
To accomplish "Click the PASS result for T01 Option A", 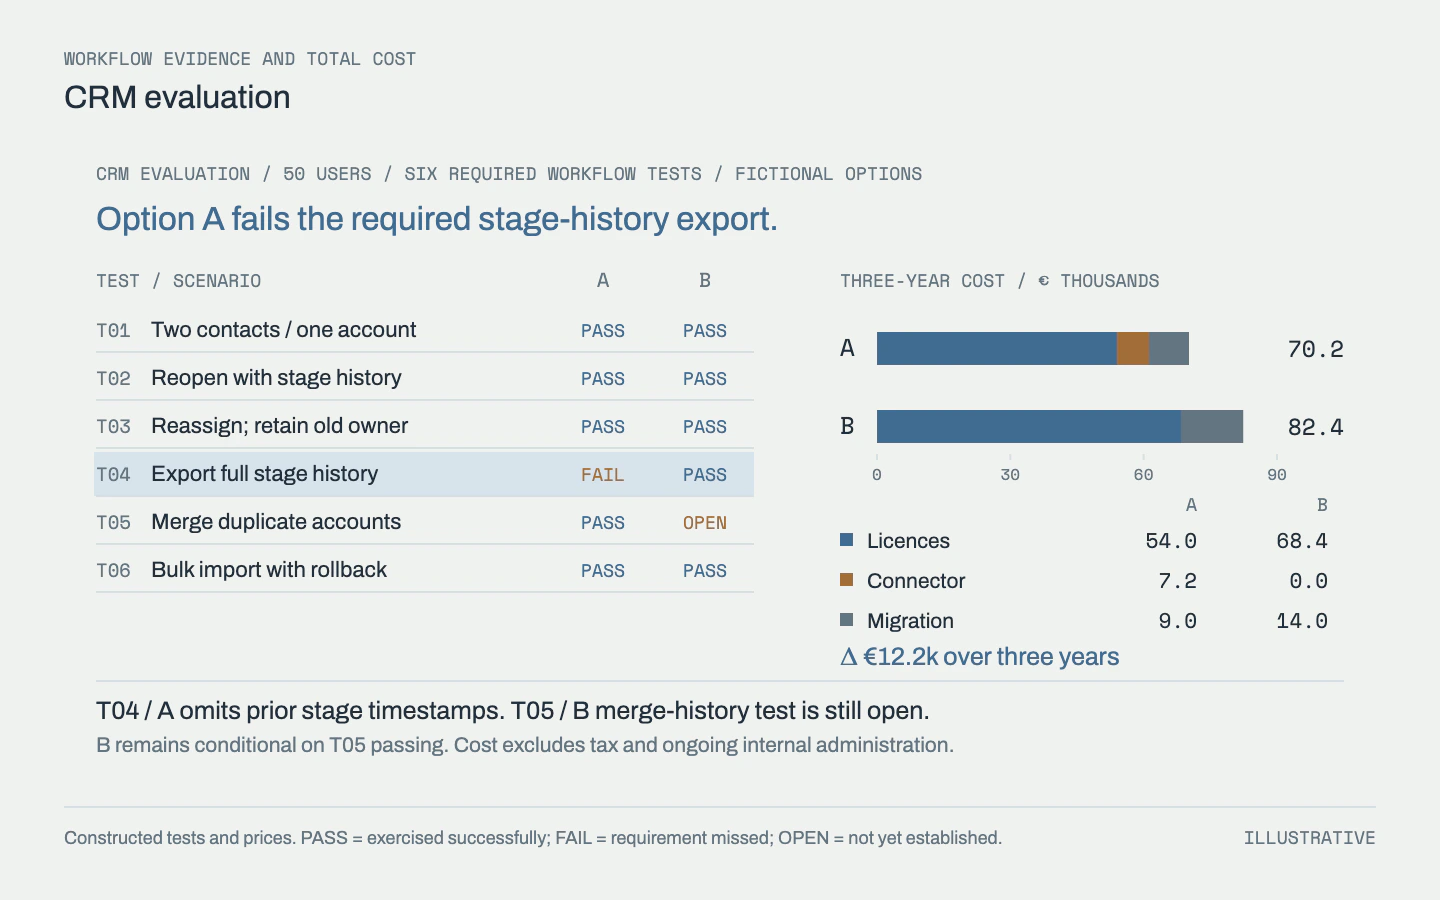I will (x=603, y=331).
